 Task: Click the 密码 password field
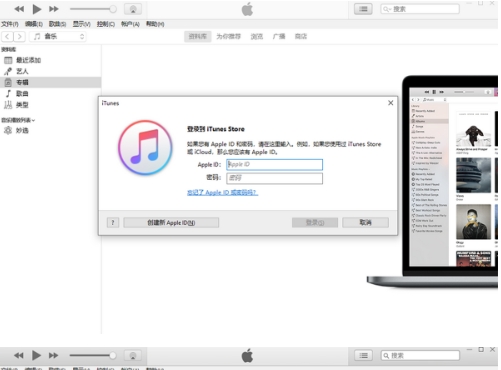coord(274,178)
